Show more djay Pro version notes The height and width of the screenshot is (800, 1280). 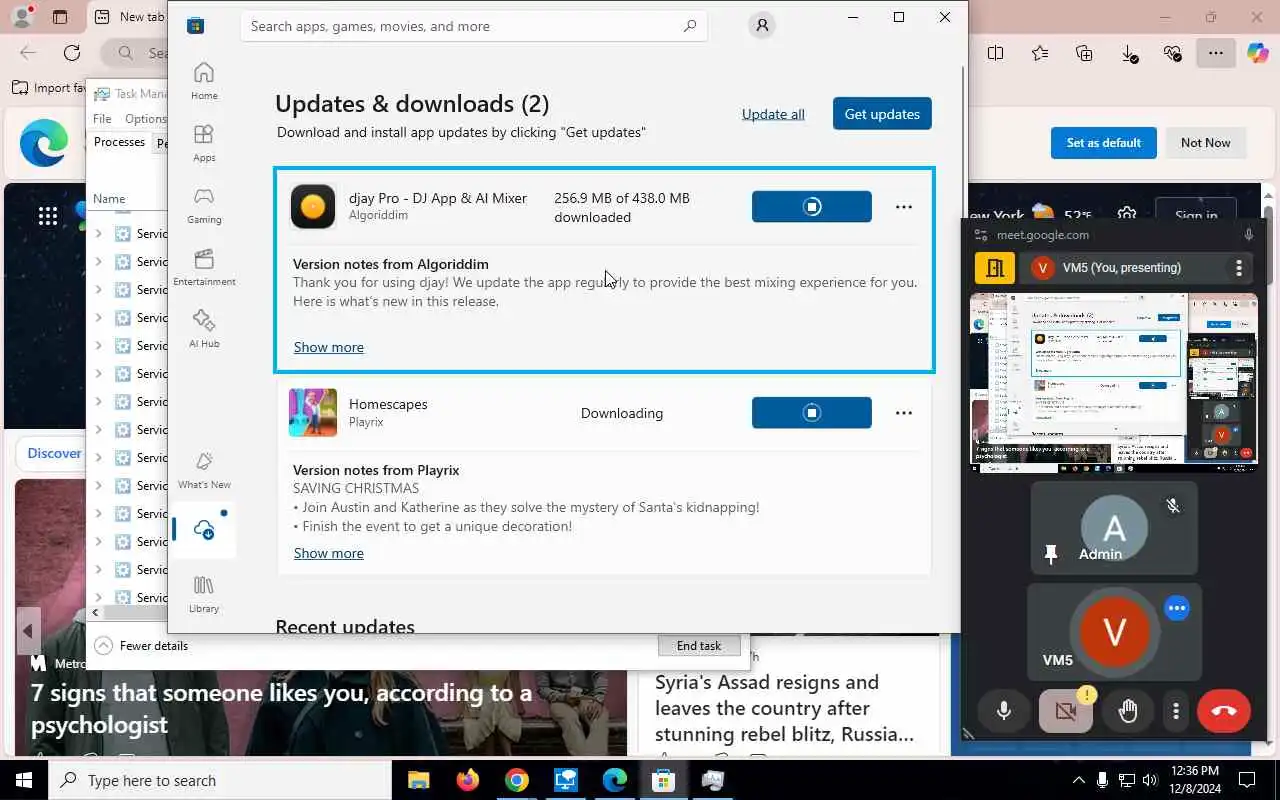point(328,347)
